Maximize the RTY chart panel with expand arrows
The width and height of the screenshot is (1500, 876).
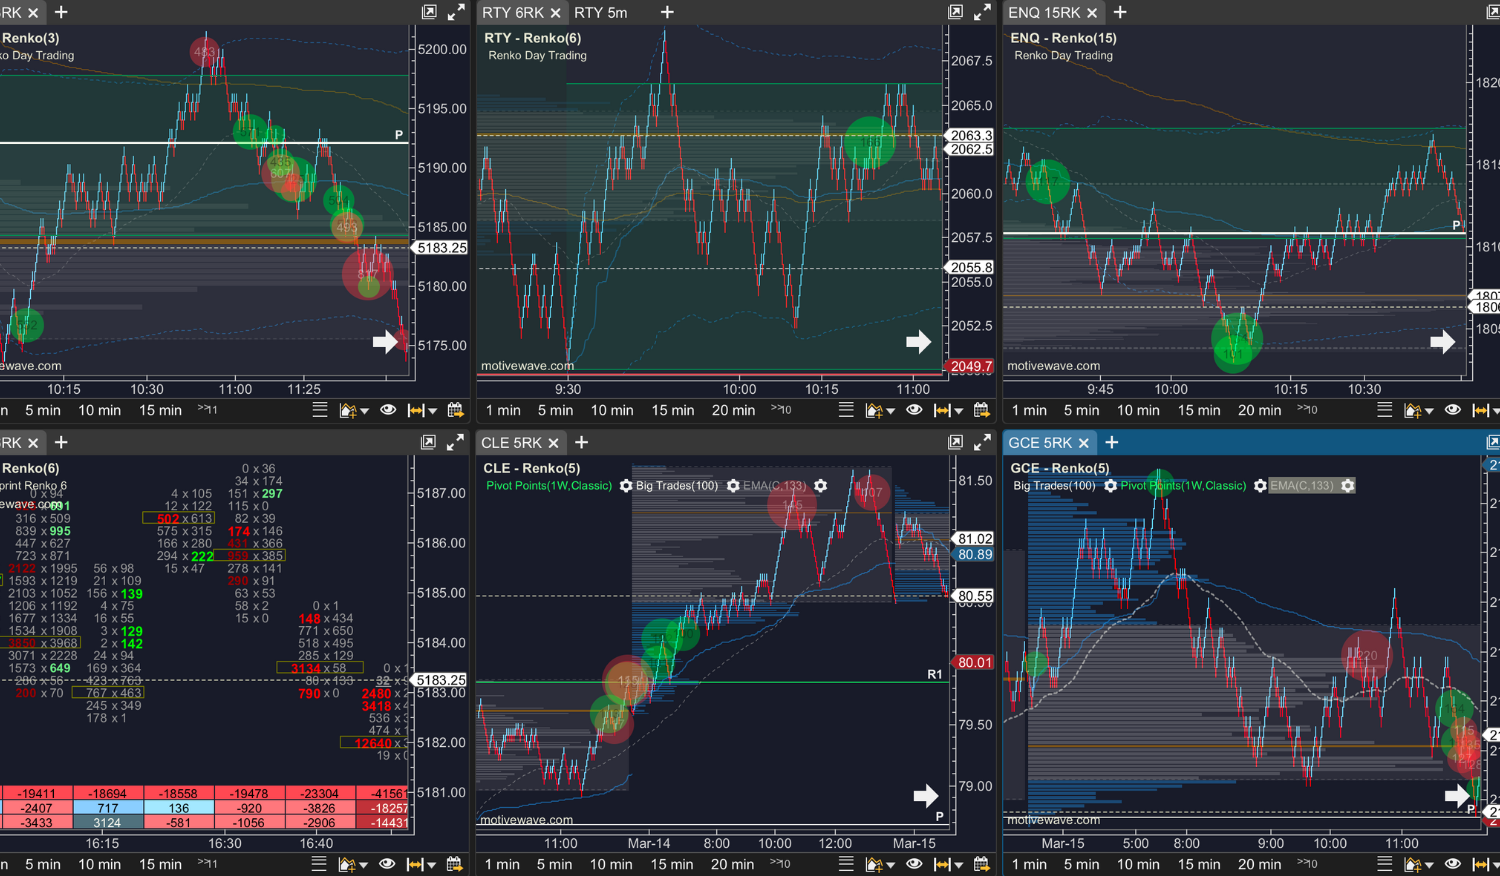[x=983, y=12]
